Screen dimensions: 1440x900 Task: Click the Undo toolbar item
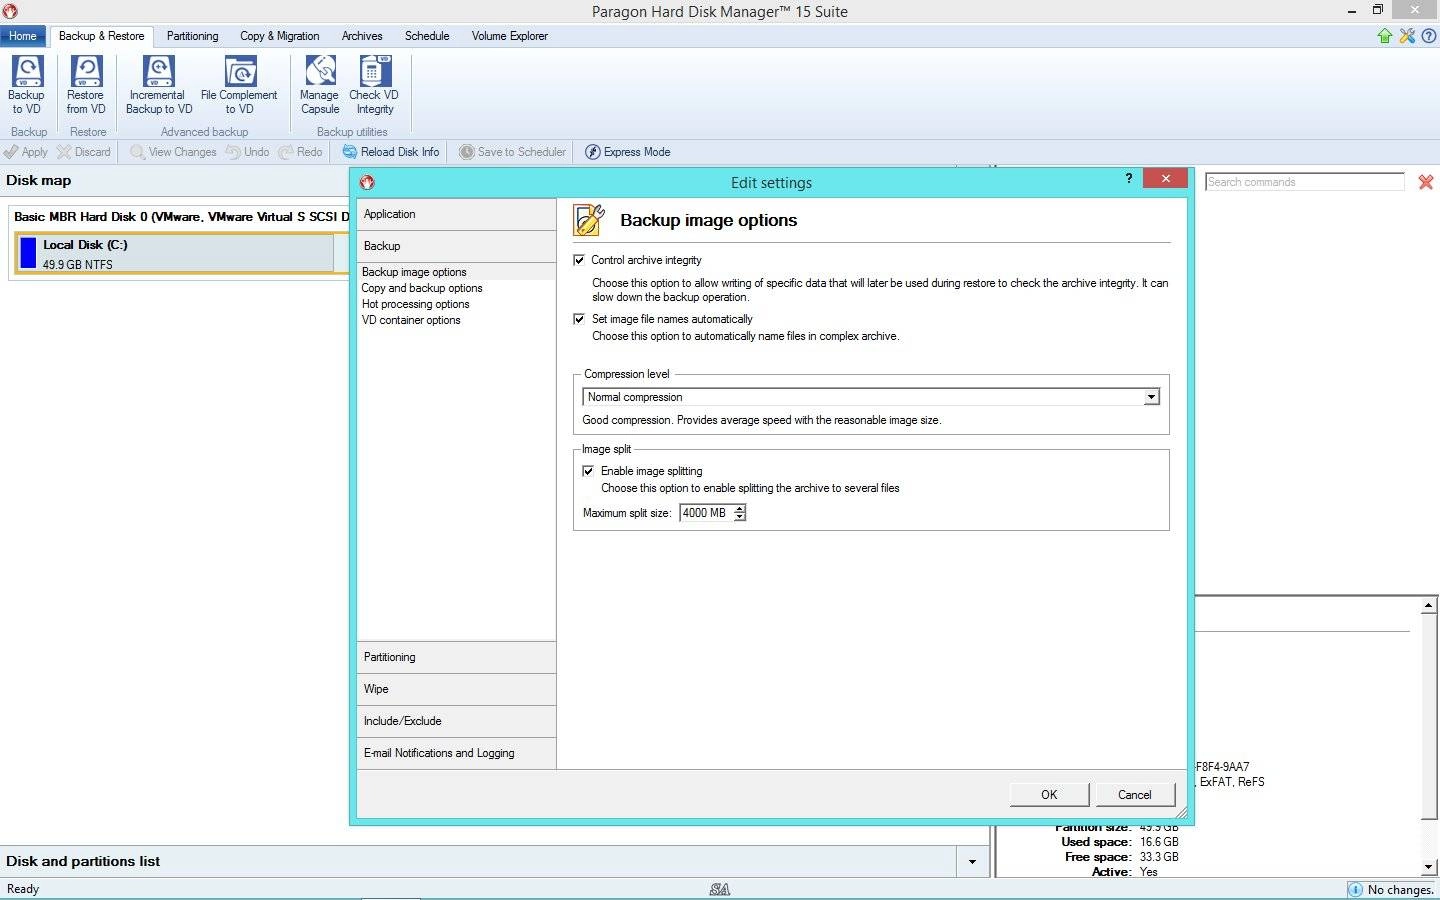(x=247, y=152)
